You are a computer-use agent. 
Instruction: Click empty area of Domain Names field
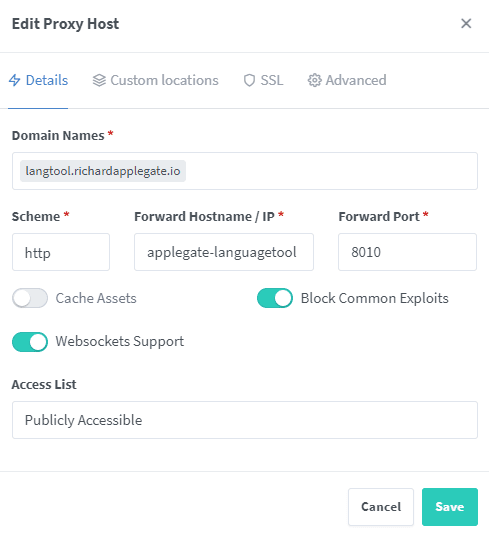(331, 171)
